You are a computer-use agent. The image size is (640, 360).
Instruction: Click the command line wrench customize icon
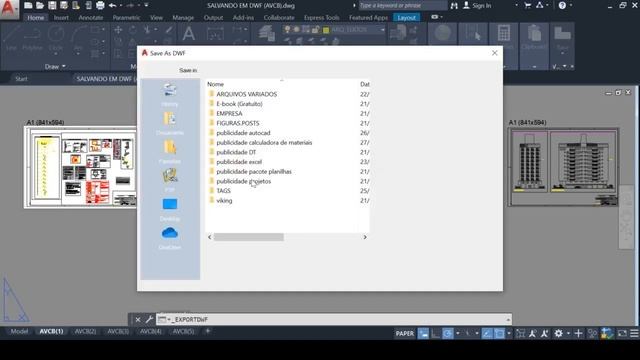point(149,319)
